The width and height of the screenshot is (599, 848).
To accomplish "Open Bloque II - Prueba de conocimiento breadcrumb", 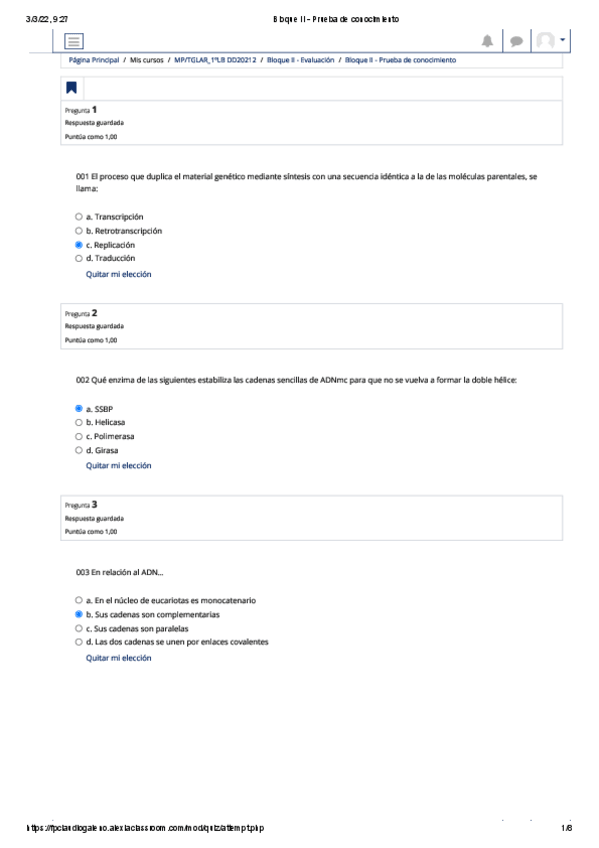I will click(401, 60).
